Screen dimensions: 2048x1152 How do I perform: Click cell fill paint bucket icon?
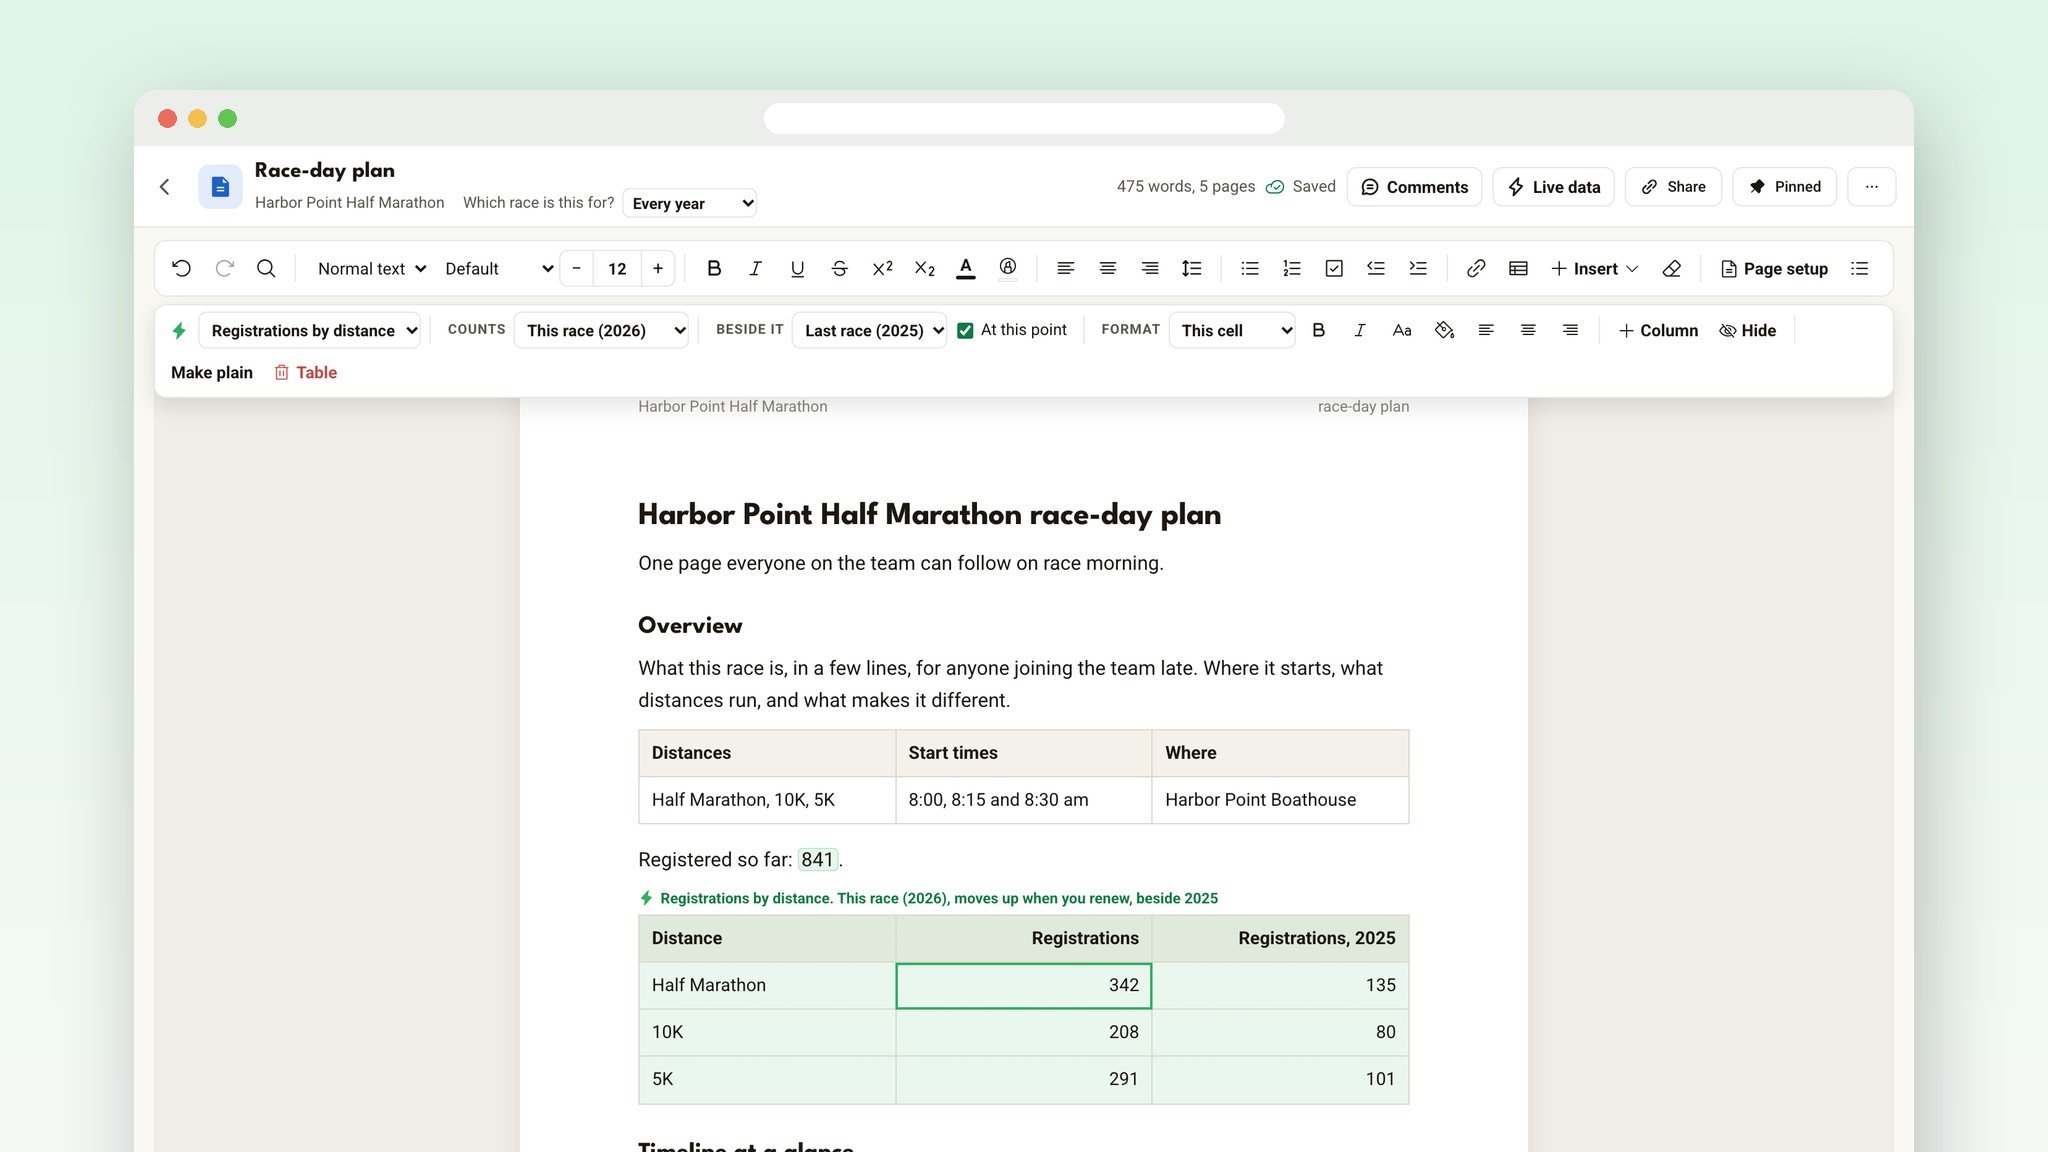1444,330
